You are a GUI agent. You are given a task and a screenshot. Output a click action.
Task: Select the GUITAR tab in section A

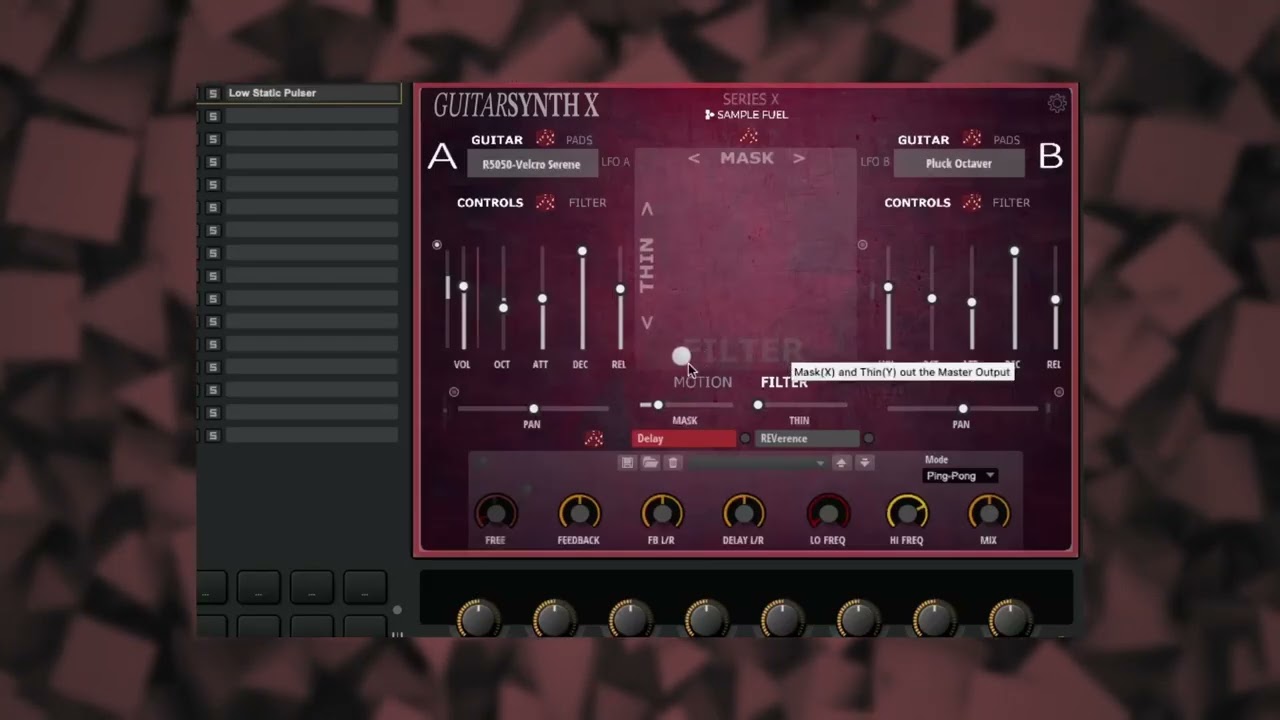coord(497,140)
